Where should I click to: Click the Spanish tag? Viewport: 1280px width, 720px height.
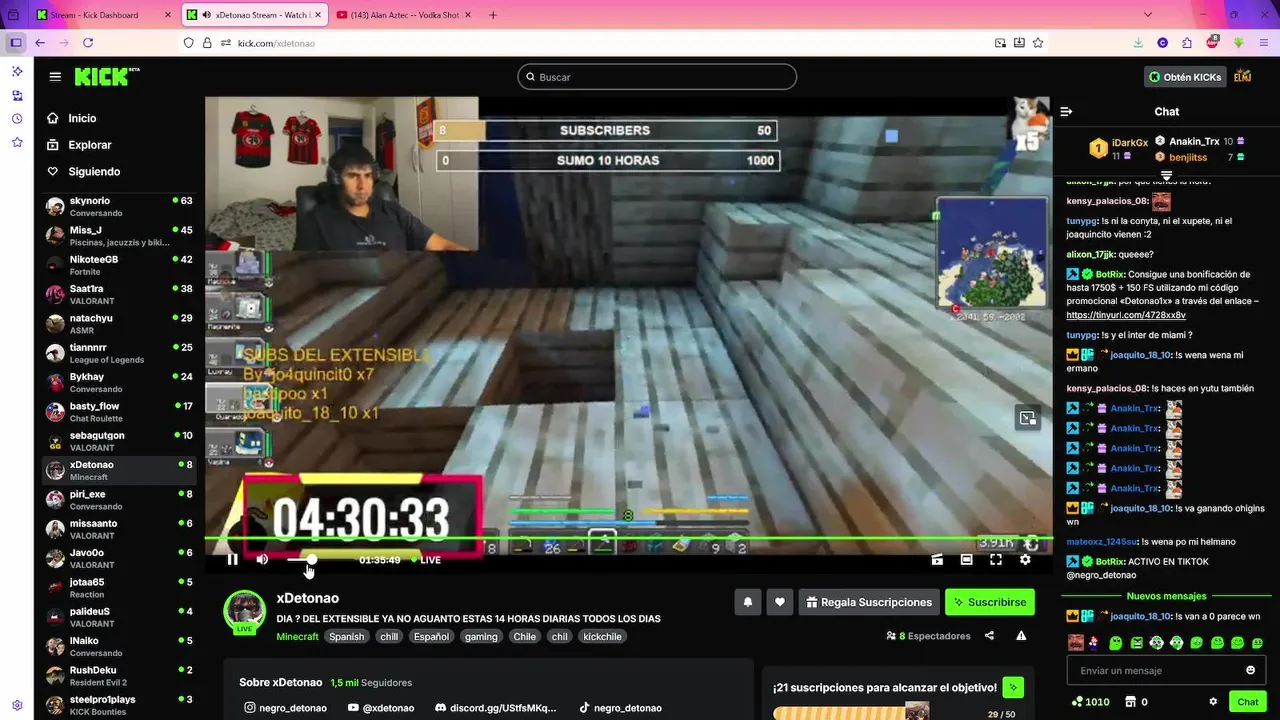(x=346, y=636)
